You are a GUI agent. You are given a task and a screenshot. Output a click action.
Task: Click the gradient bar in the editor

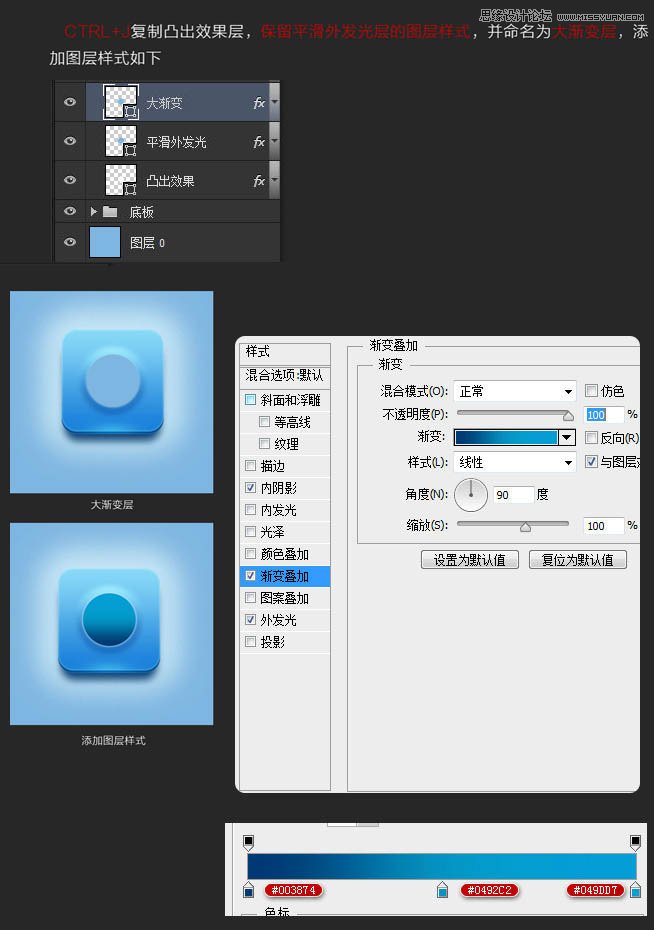point(442,866)
